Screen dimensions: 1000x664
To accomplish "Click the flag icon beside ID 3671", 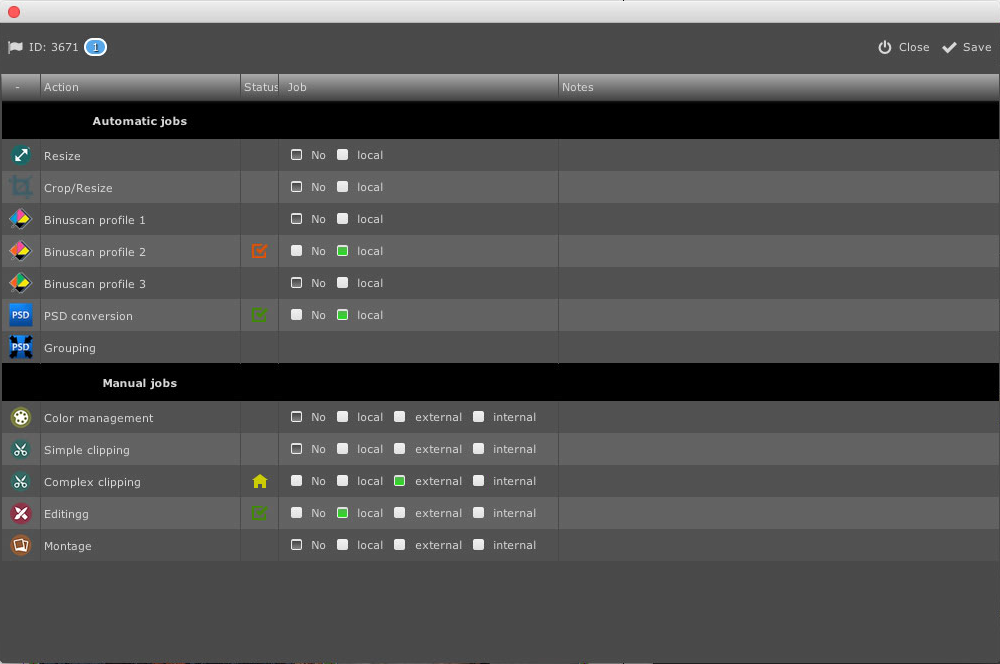I will click(x=16, y=47).
